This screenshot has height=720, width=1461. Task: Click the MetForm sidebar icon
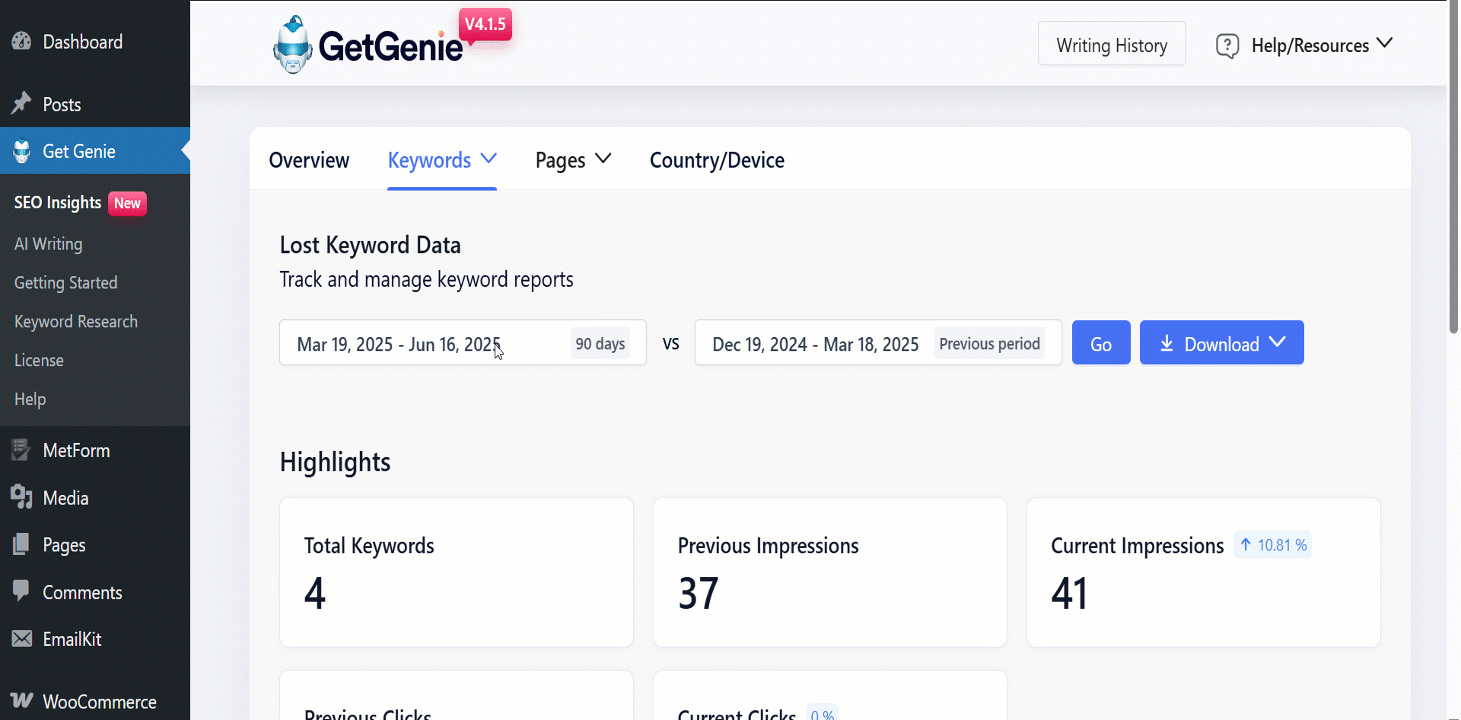coord(21,450)
